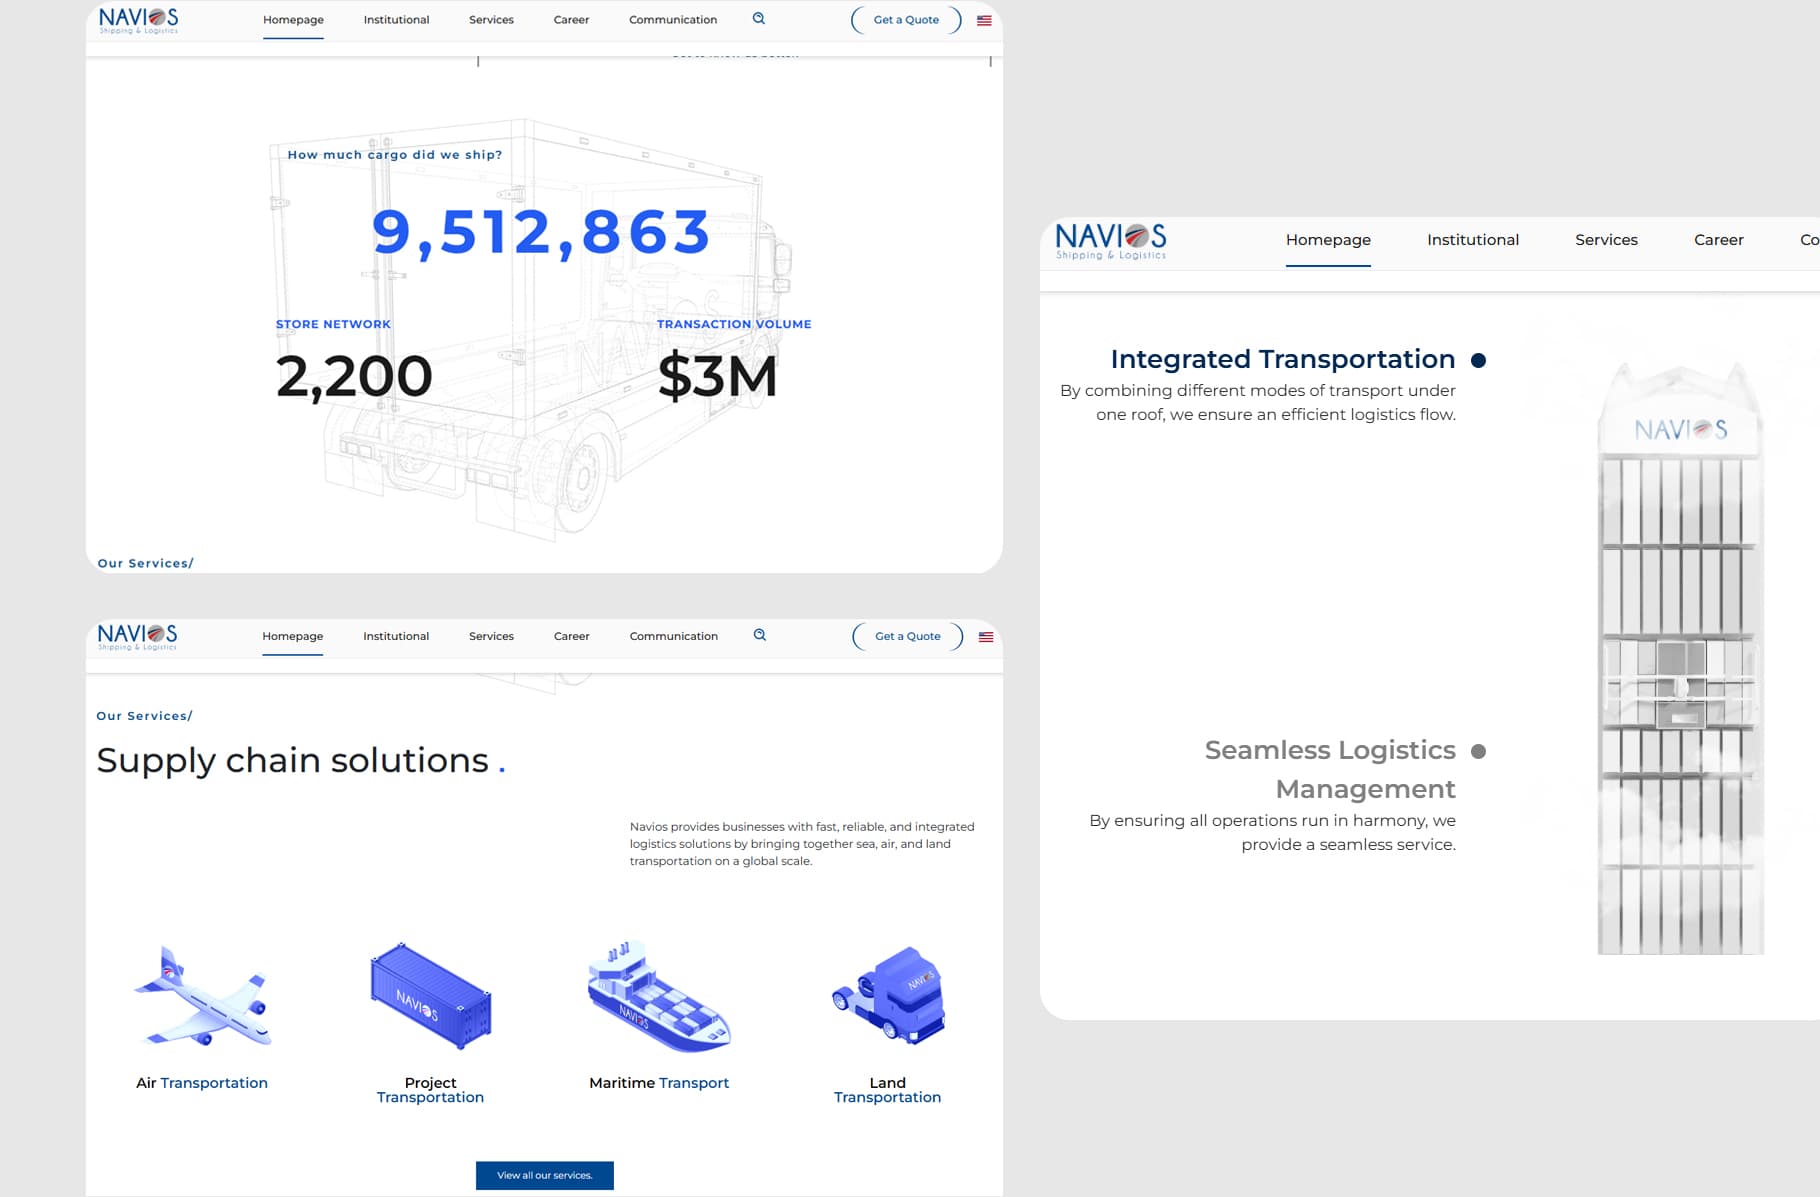Select the cargo ship icon for Maritime Transport

tap(658, 997)
